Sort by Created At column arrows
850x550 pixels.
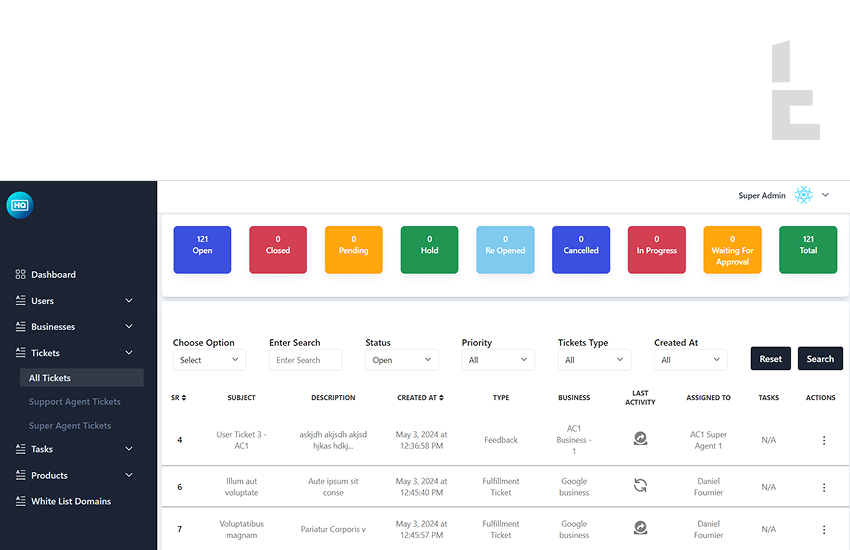[442, 398]
